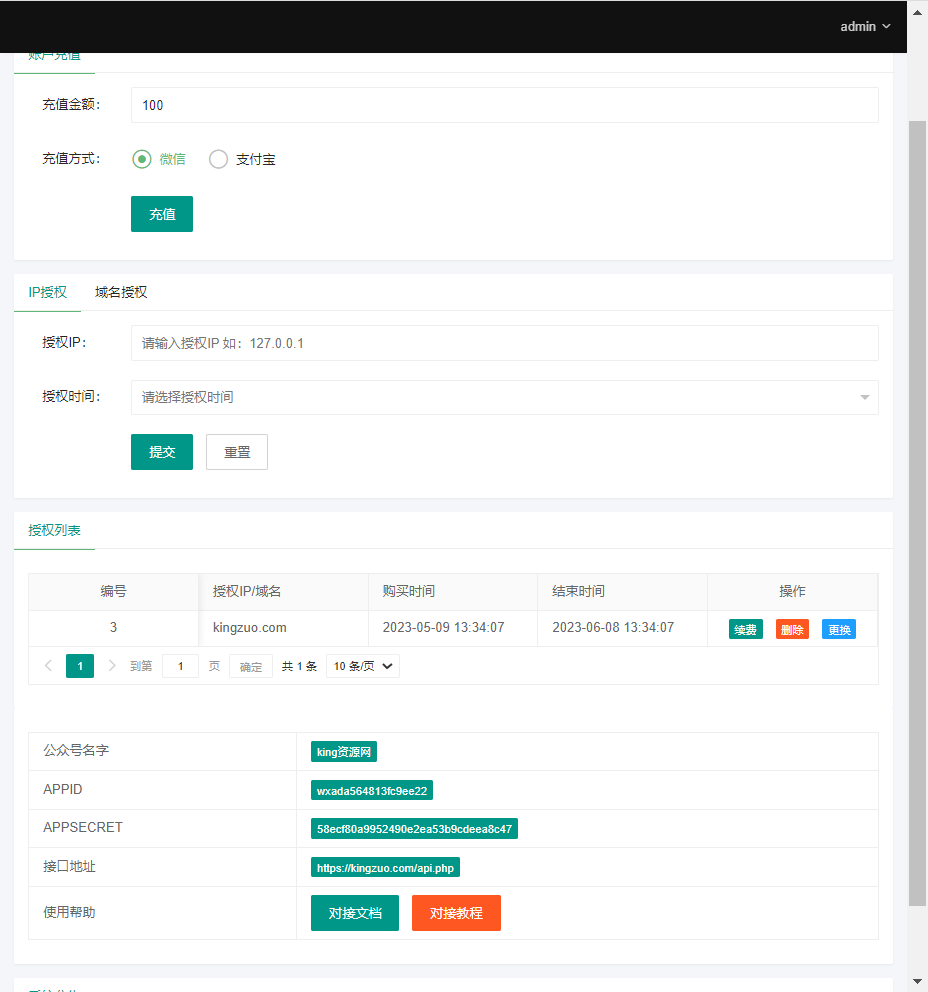Open the 10 条/页 page size dropdown
Screen dimensions: 928x992
(x=362, y=666)
